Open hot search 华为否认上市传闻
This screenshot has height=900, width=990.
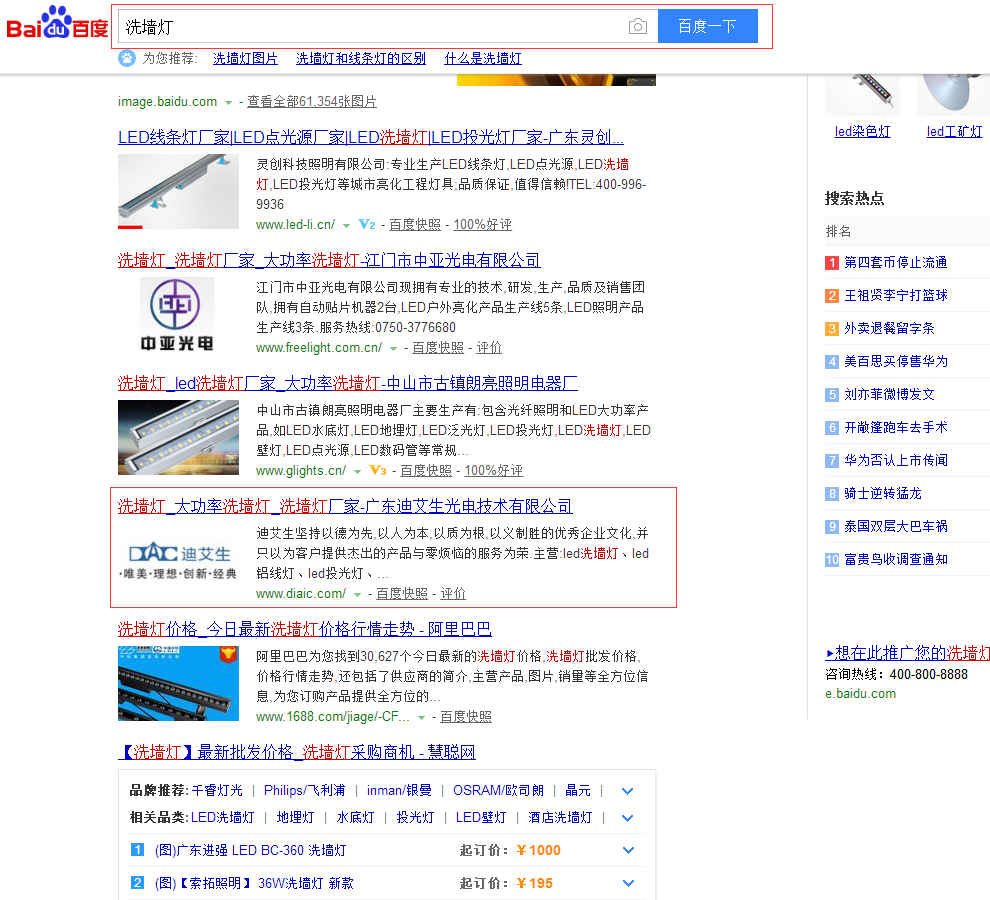click(895, 461)
